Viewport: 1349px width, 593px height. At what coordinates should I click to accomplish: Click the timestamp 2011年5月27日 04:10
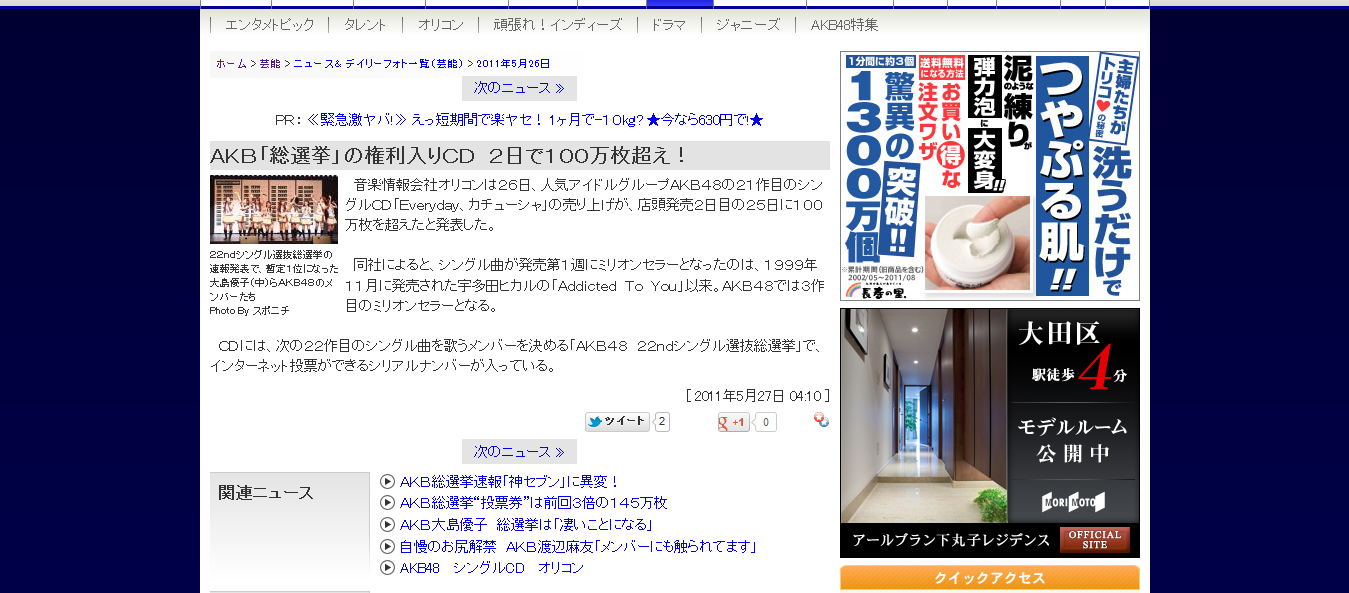pyautogui.click(x=757, y=396)
